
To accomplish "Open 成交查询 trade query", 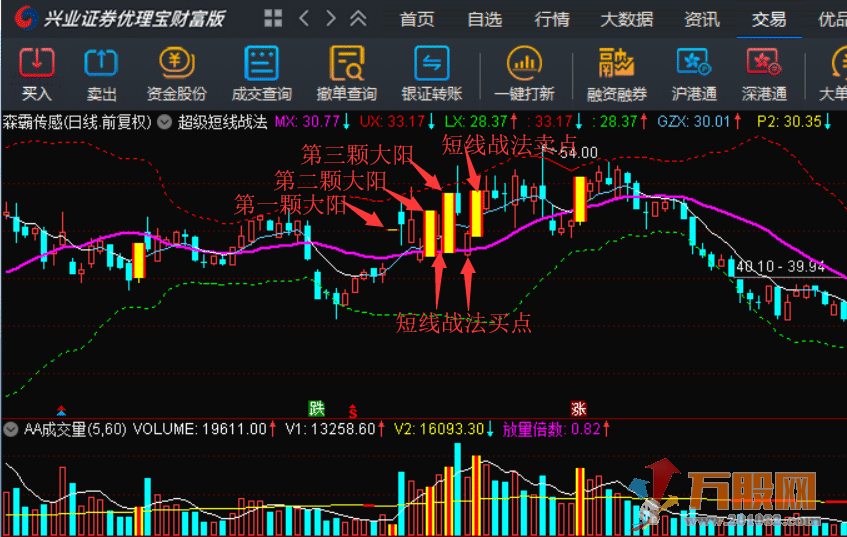I will tap(262, 73).
